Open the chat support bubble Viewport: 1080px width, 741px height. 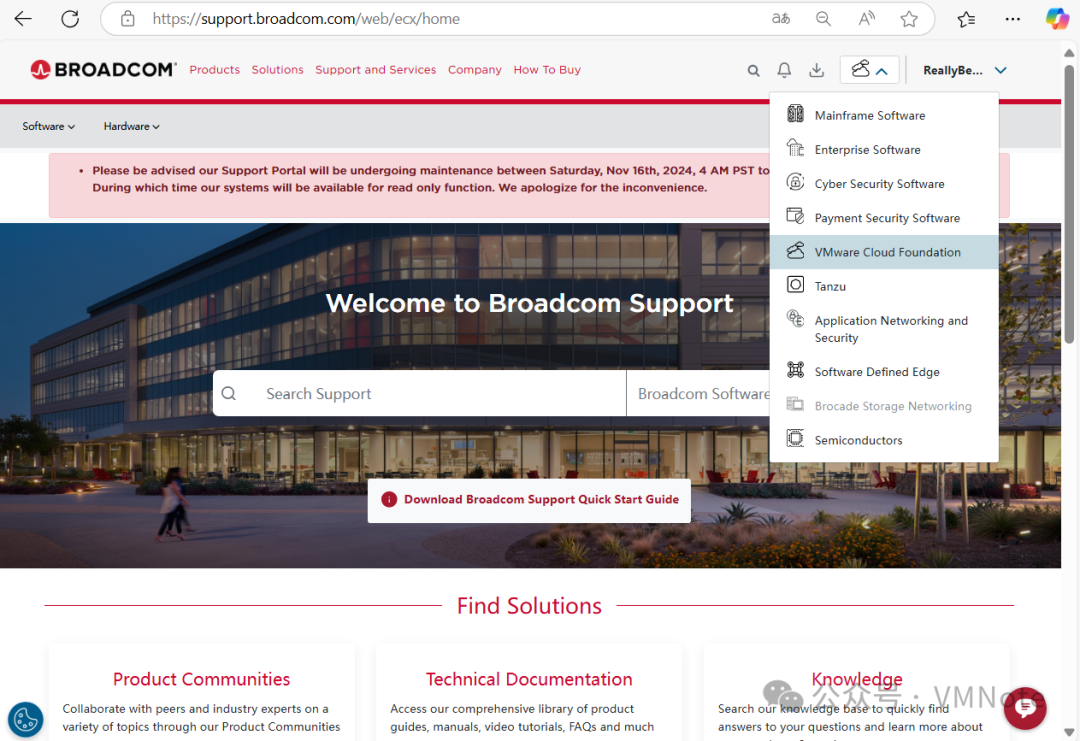(x=1026, y=708)
